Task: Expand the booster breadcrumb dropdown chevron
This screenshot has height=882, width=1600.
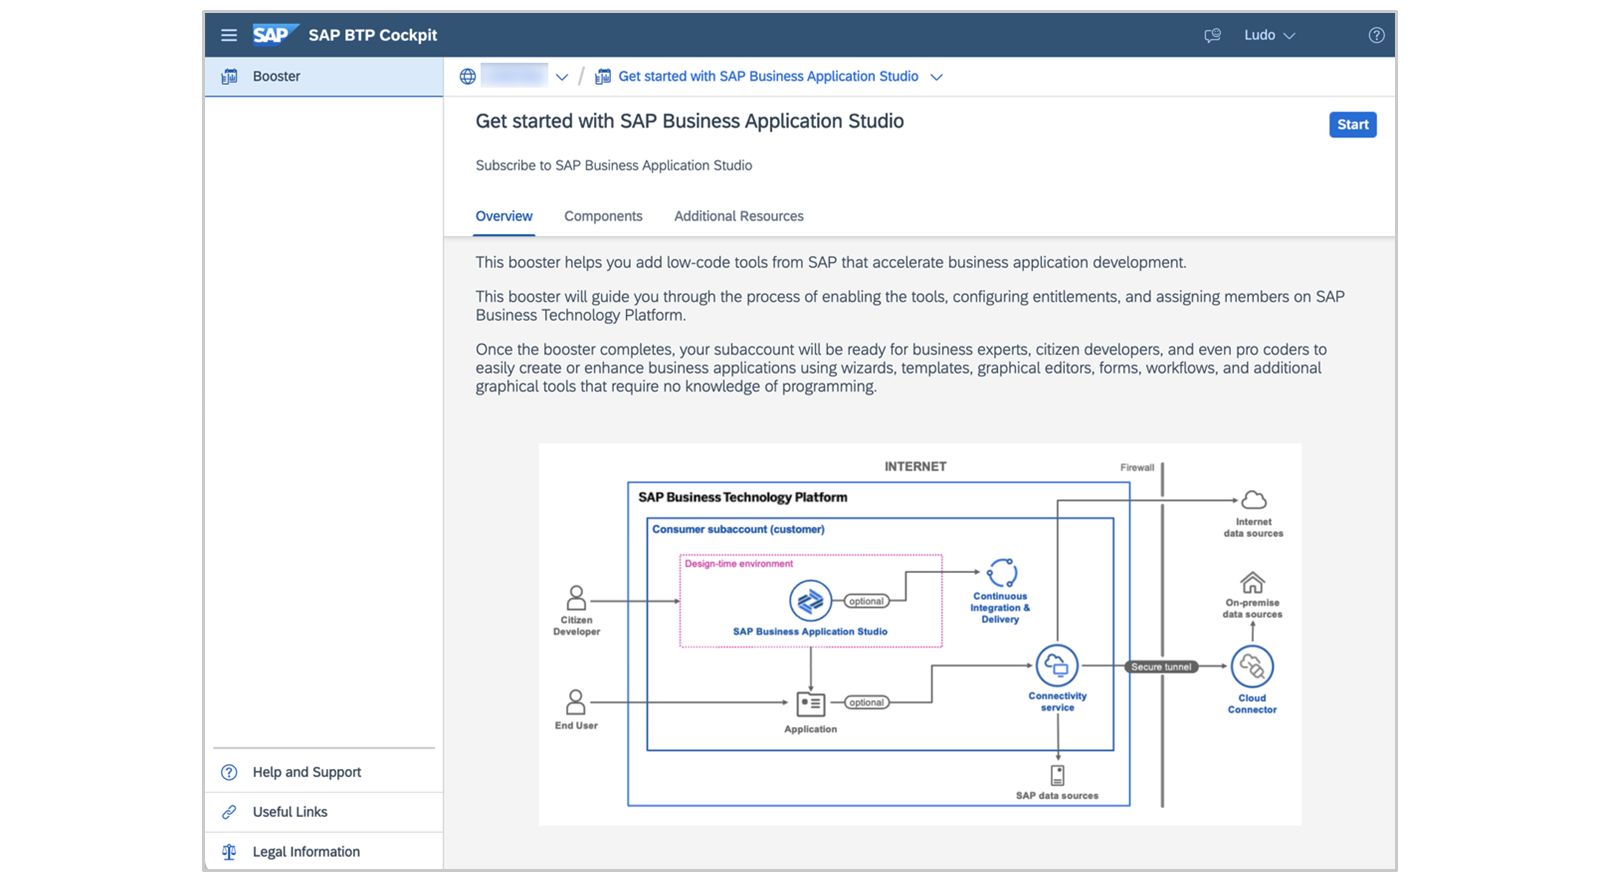Action: pyautogui.click(x=936, y=77)
